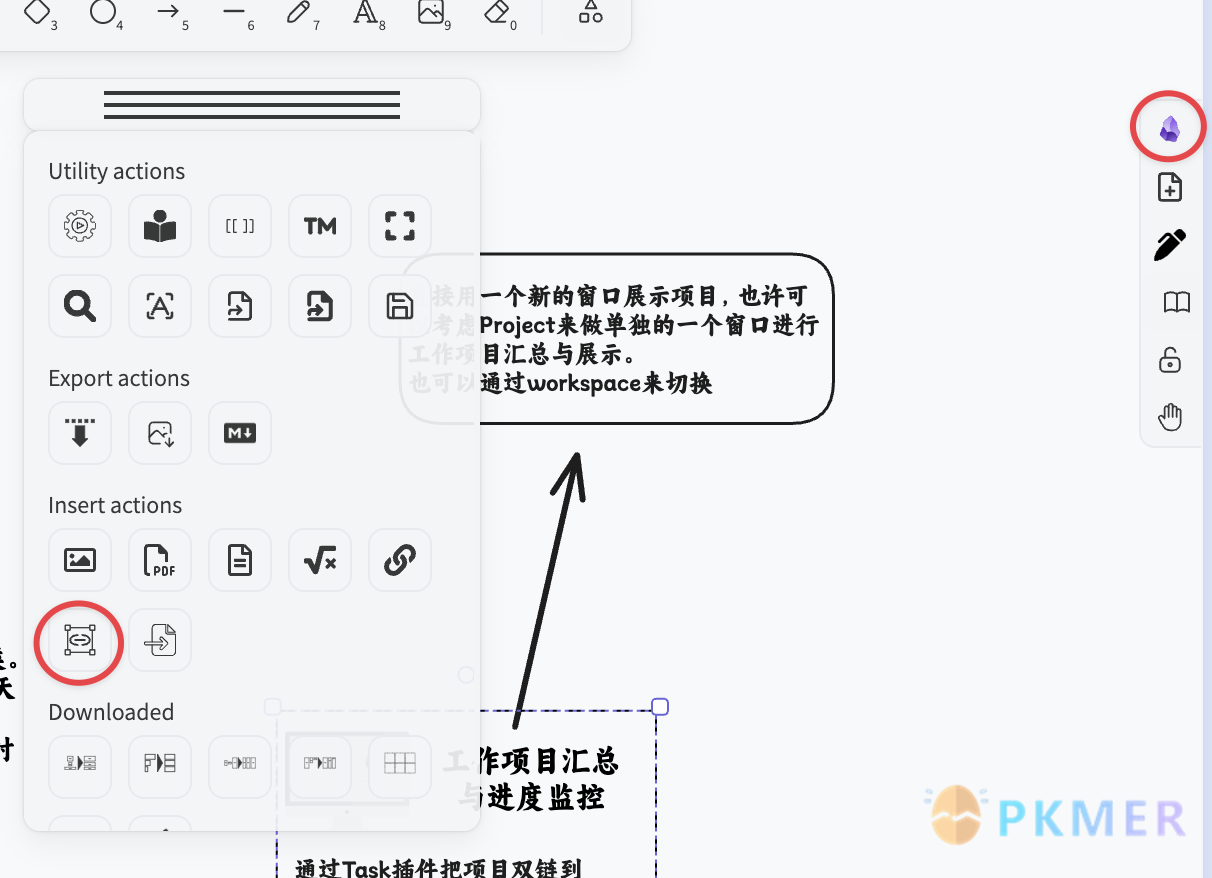Select the Freedraw pencil tool
This screenshot has height=878, width=1212.
coord(299,12)
